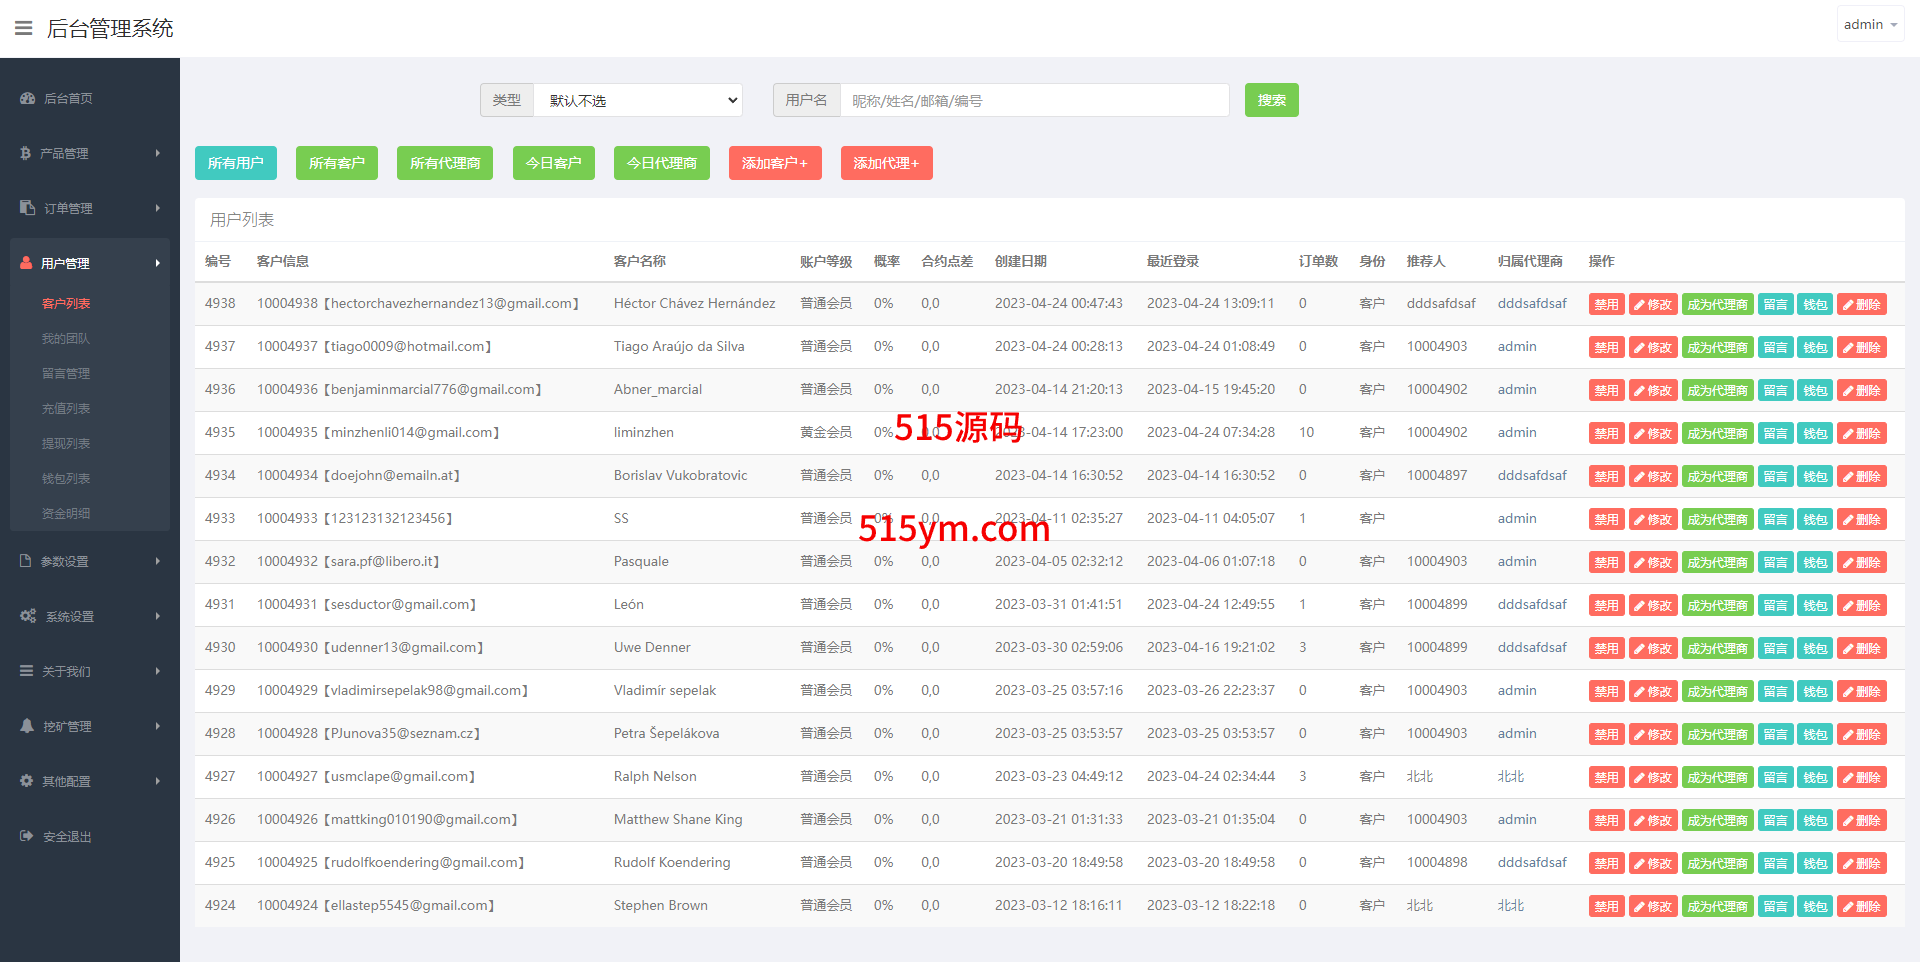Focus the 用户名 search input field

click(x=1034, y=100)
